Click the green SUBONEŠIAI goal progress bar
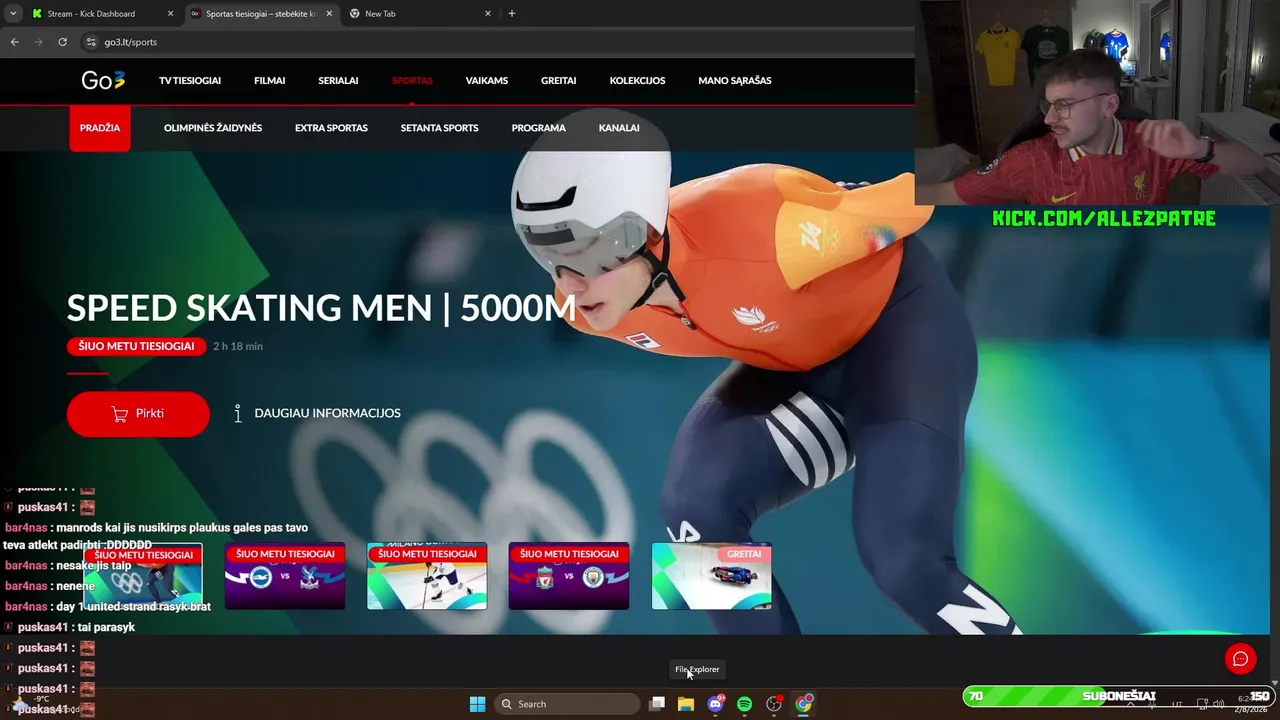 coord(1118,696)
